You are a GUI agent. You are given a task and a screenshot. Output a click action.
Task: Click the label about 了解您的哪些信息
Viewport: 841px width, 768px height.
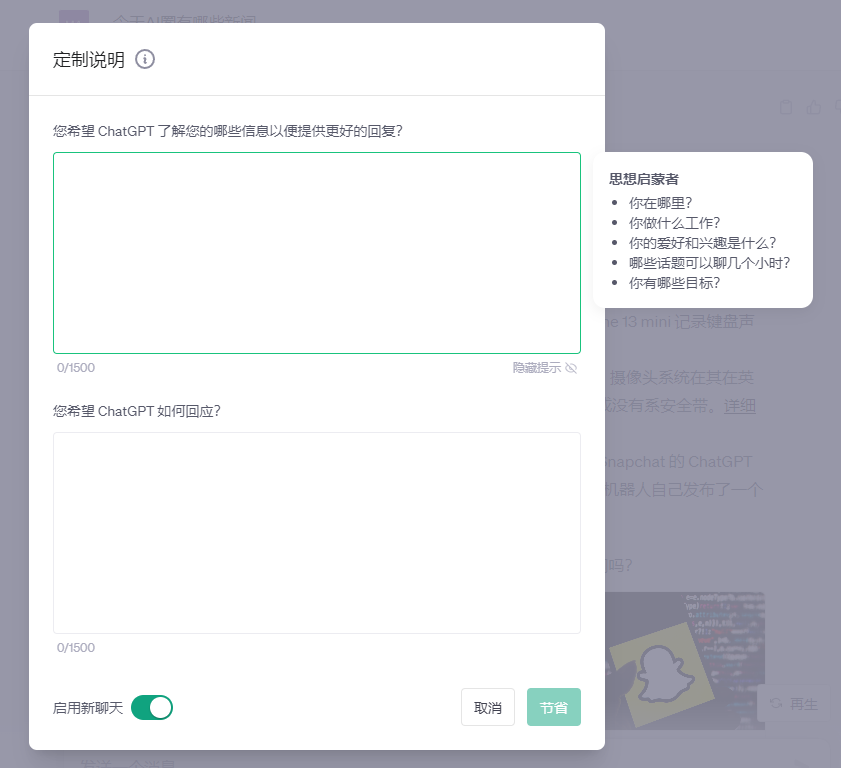tap(227, 131)
